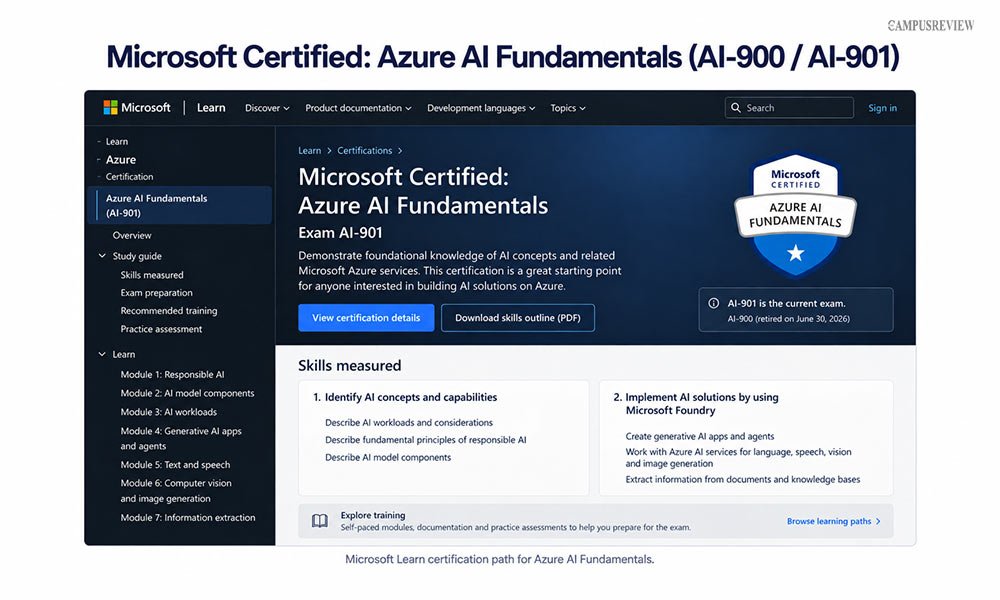Open Skills measured in sidebar
This screenshot has height=600, width=1000.
pyautogui.click(x=152, y=275)
